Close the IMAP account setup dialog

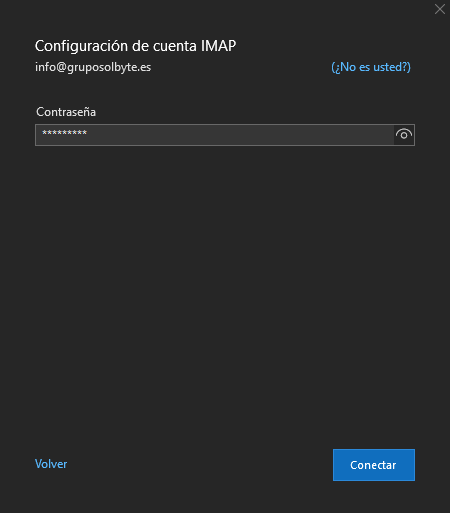coord(440,9)
